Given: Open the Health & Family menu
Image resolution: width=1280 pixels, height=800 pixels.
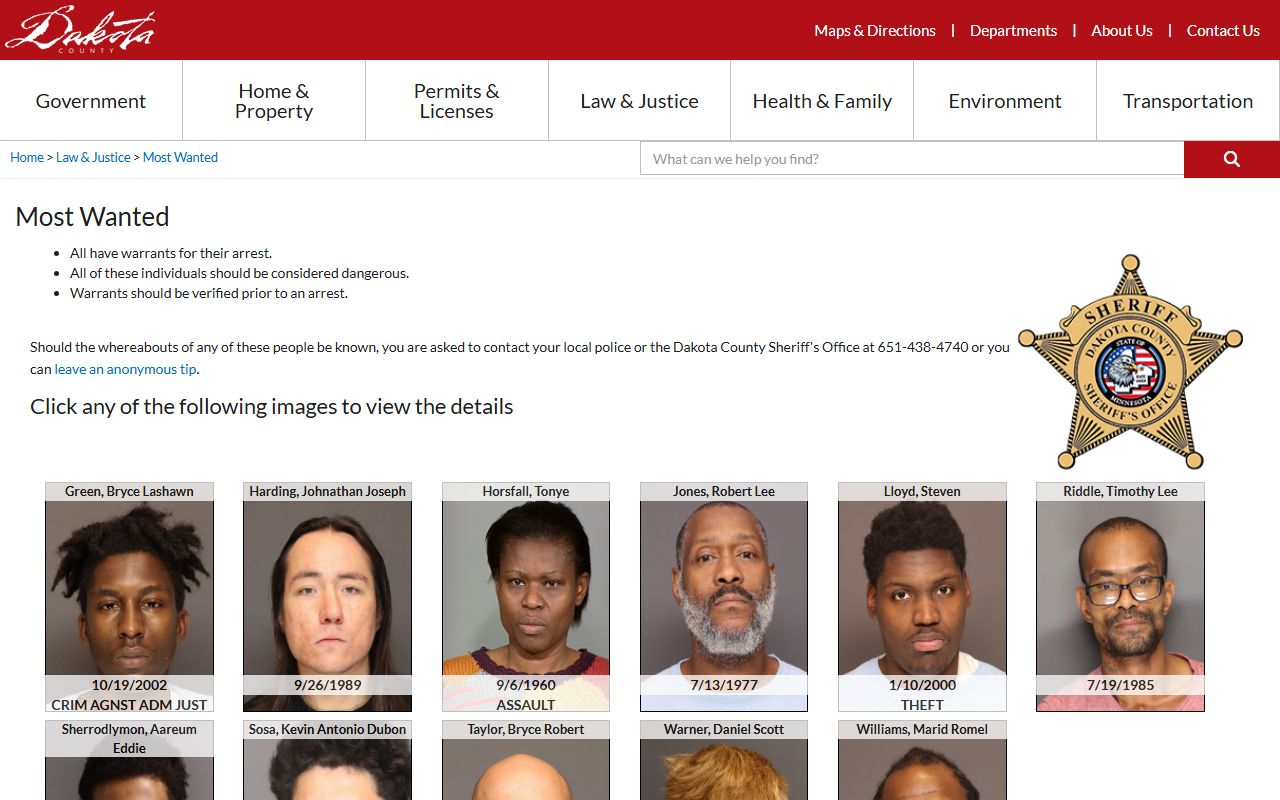Looking at the screenshot, I should 822,101.
